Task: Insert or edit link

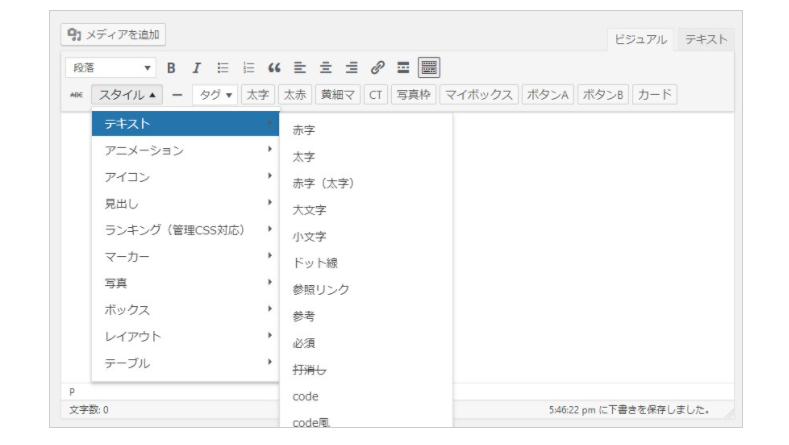Action: pos(377,67)
